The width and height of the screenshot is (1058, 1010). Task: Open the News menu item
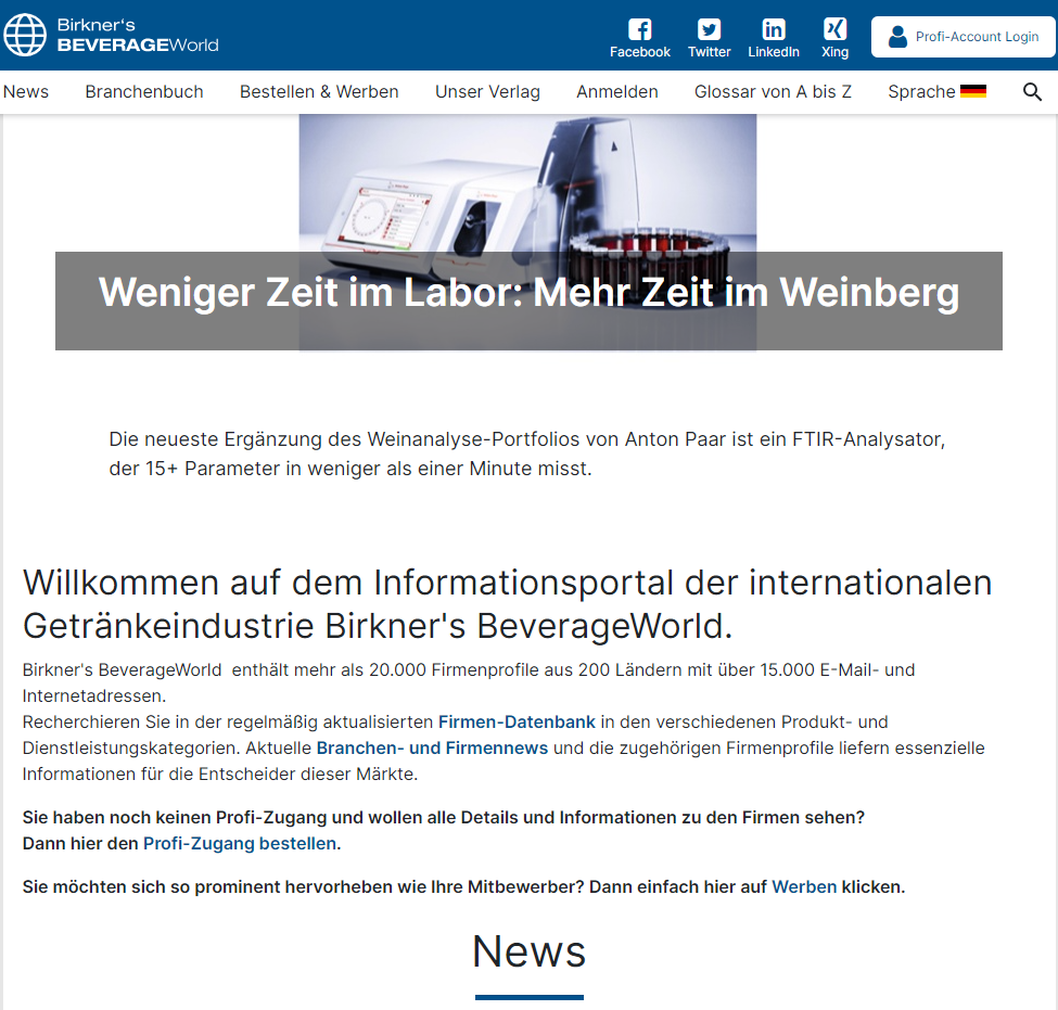[26, 92]
